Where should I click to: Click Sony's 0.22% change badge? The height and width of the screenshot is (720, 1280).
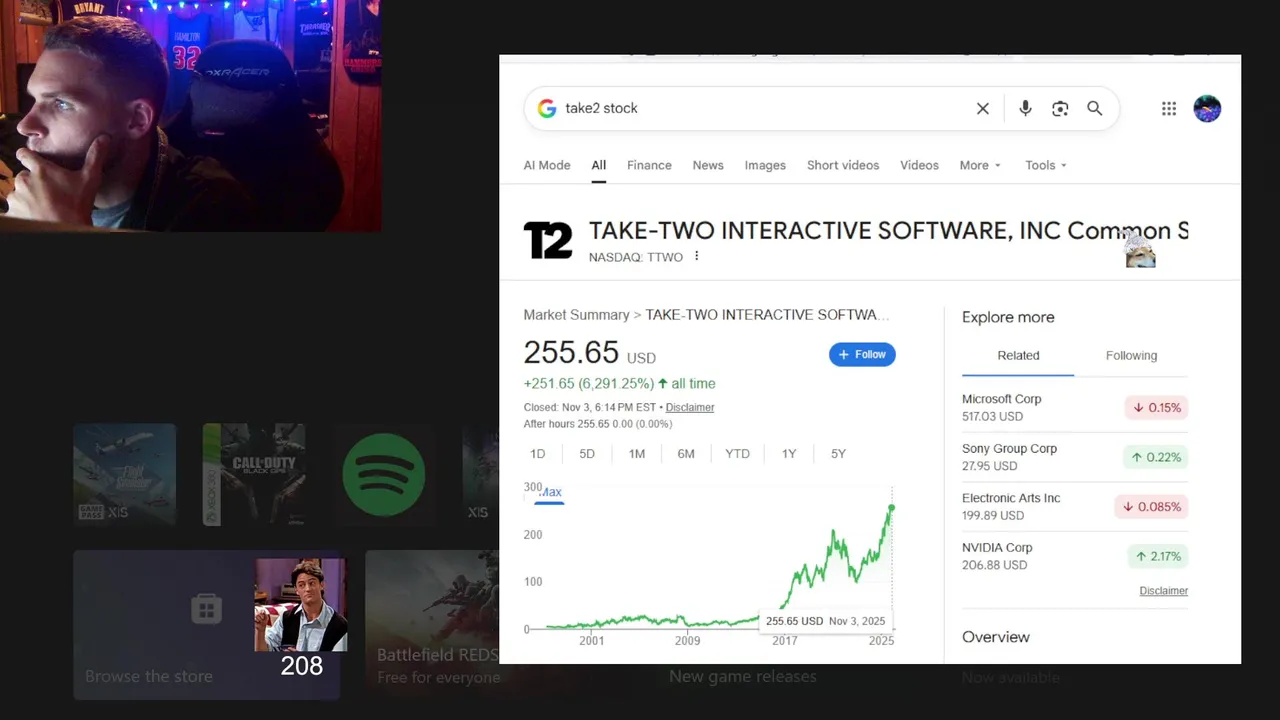(1156, 457)
